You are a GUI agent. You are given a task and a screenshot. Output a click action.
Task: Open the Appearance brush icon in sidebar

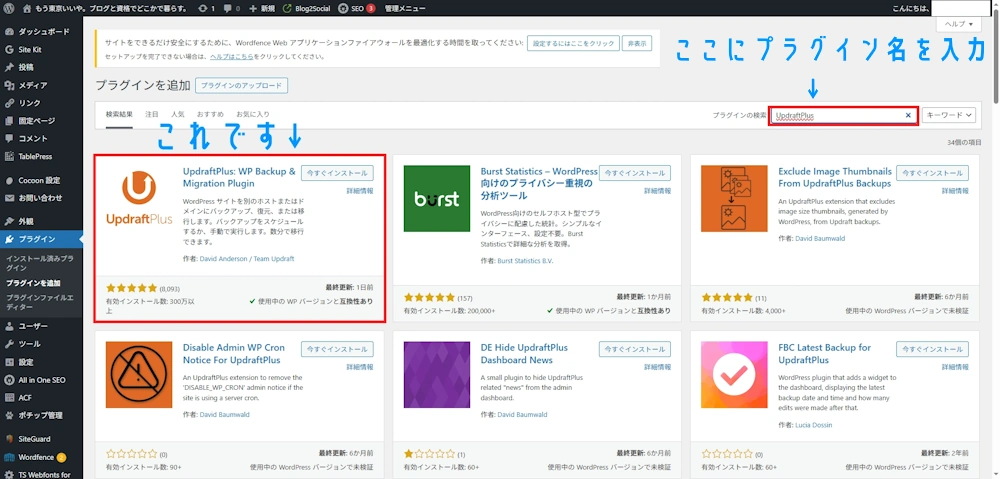point(9,221)
